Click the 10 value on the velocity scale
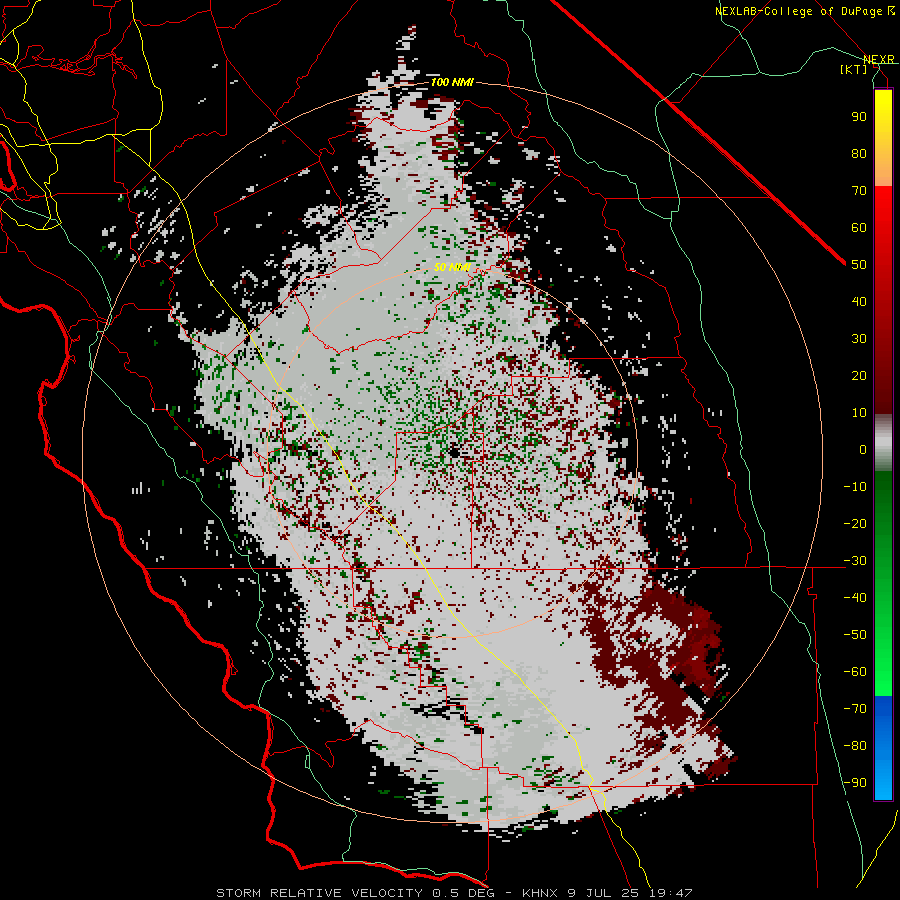Screen dimensions: 900x900 pos(859,413)
